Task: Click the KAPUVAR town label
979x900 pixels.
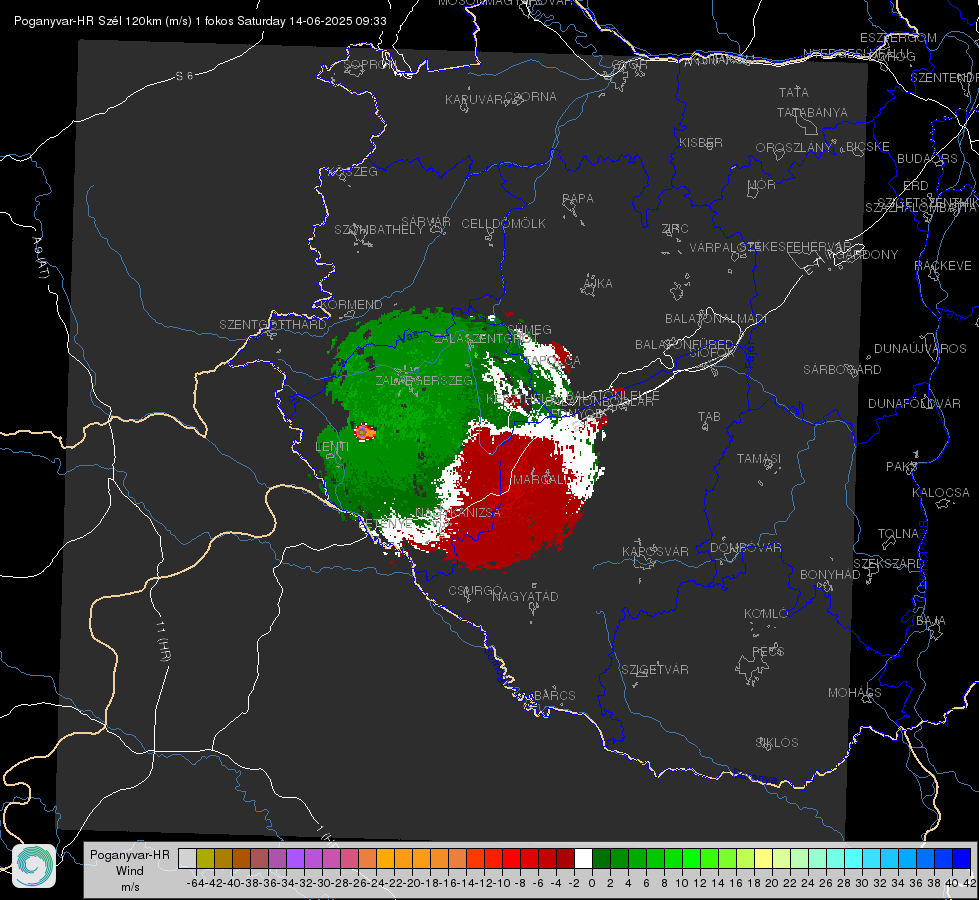Action: 475,100
